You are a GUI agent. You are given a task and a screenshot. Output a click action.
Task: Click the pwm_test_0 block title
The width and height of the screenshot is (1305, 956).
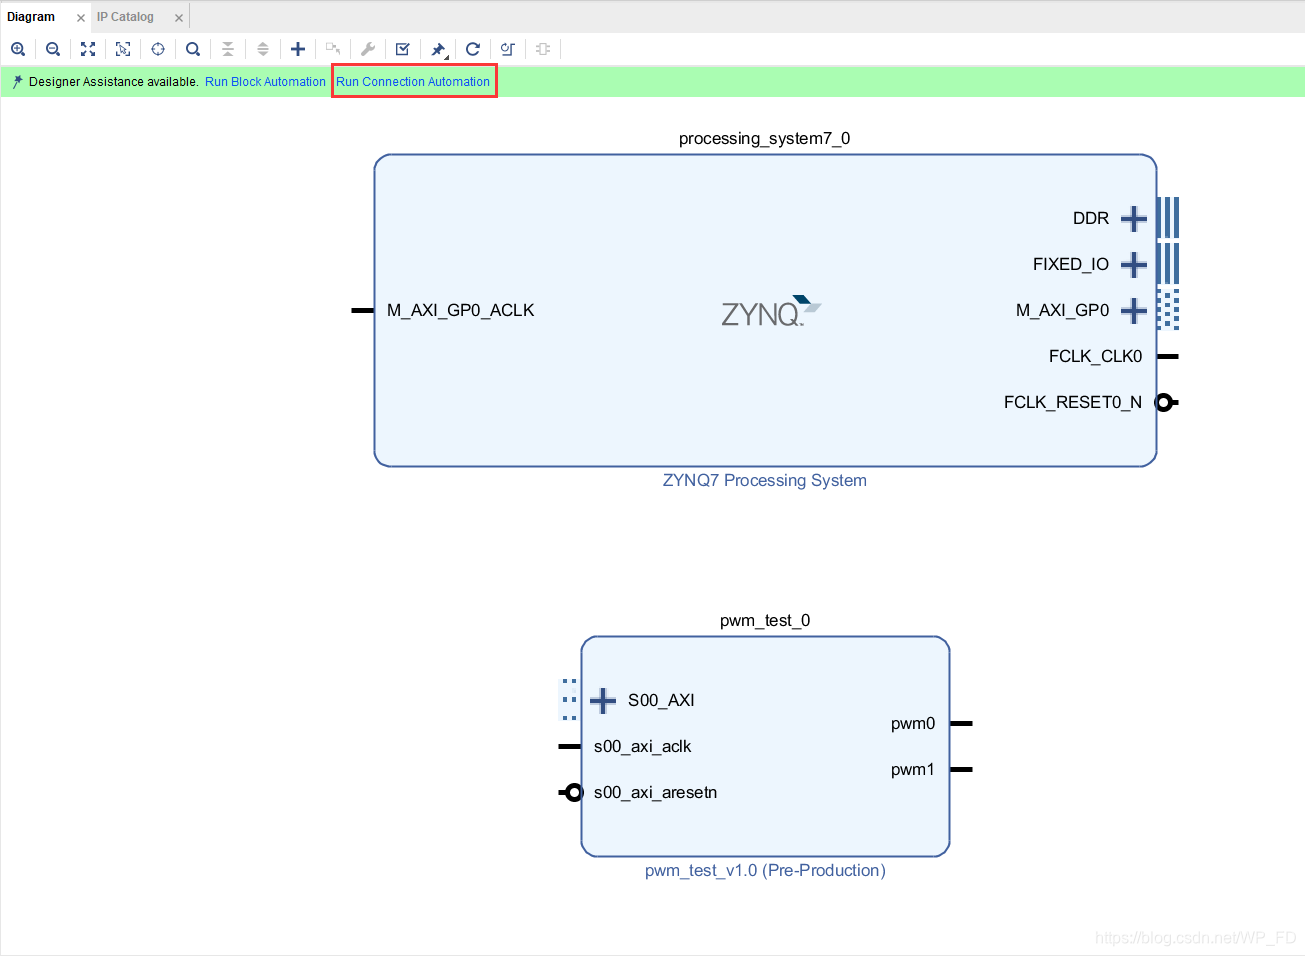(x=765, y=620)
